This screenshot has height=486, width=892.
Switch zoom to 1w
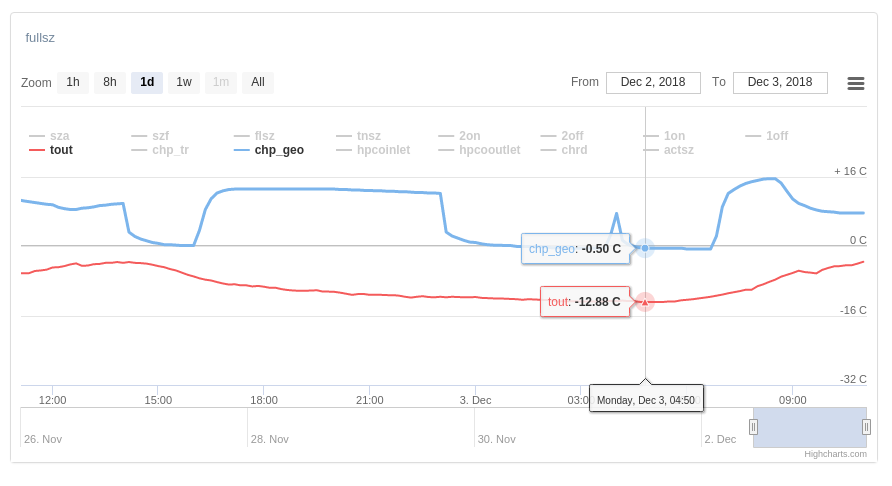click(x=184, y=82)
